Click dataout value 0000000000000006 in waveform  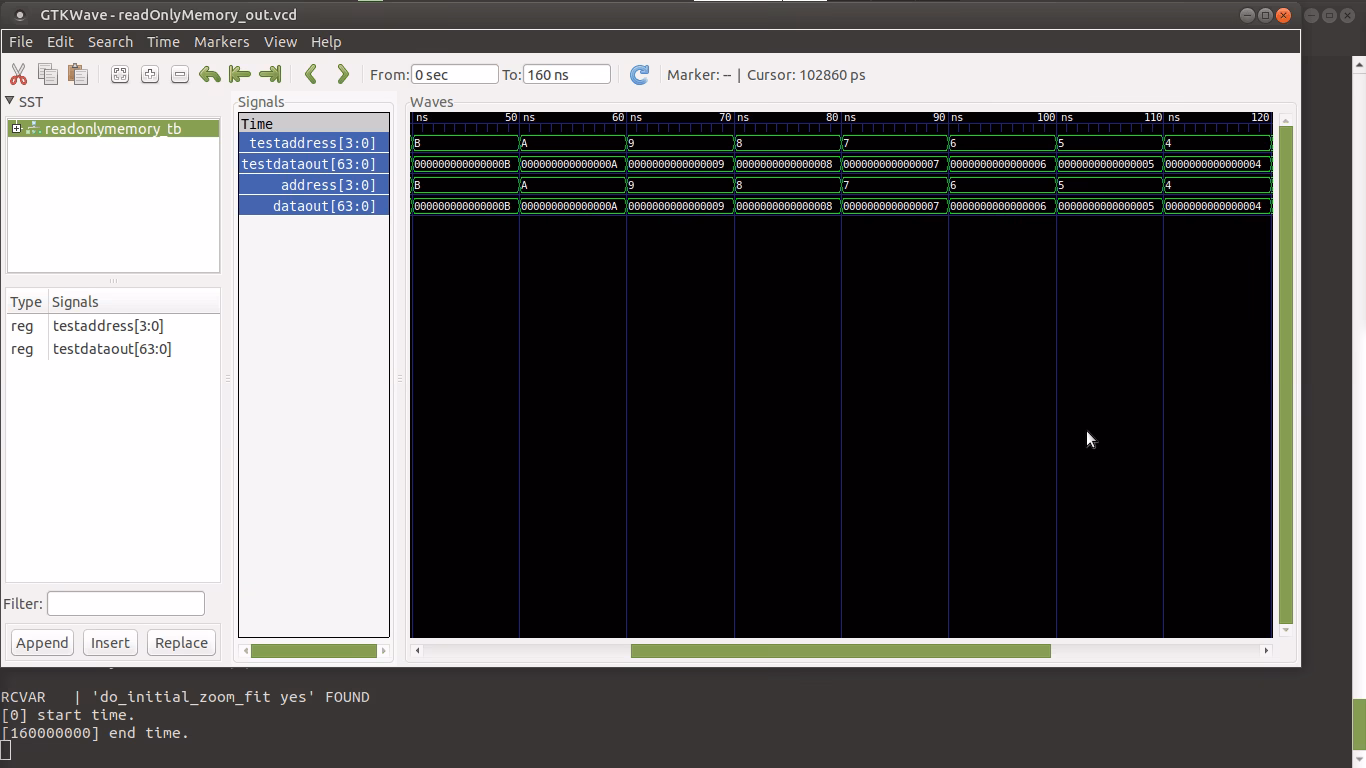pyautogui.click(x=998, y=206)
